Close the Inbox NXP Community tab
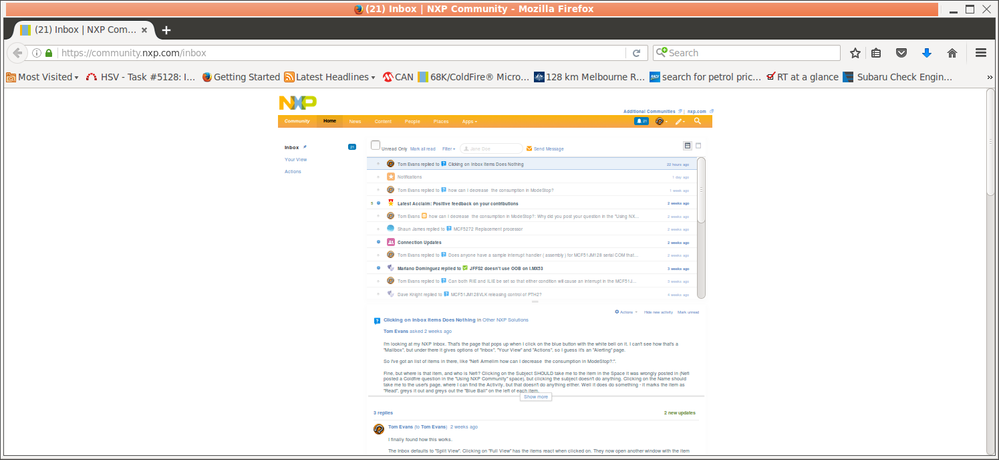Viewport: 999px width, 460px height. (145, 30)
